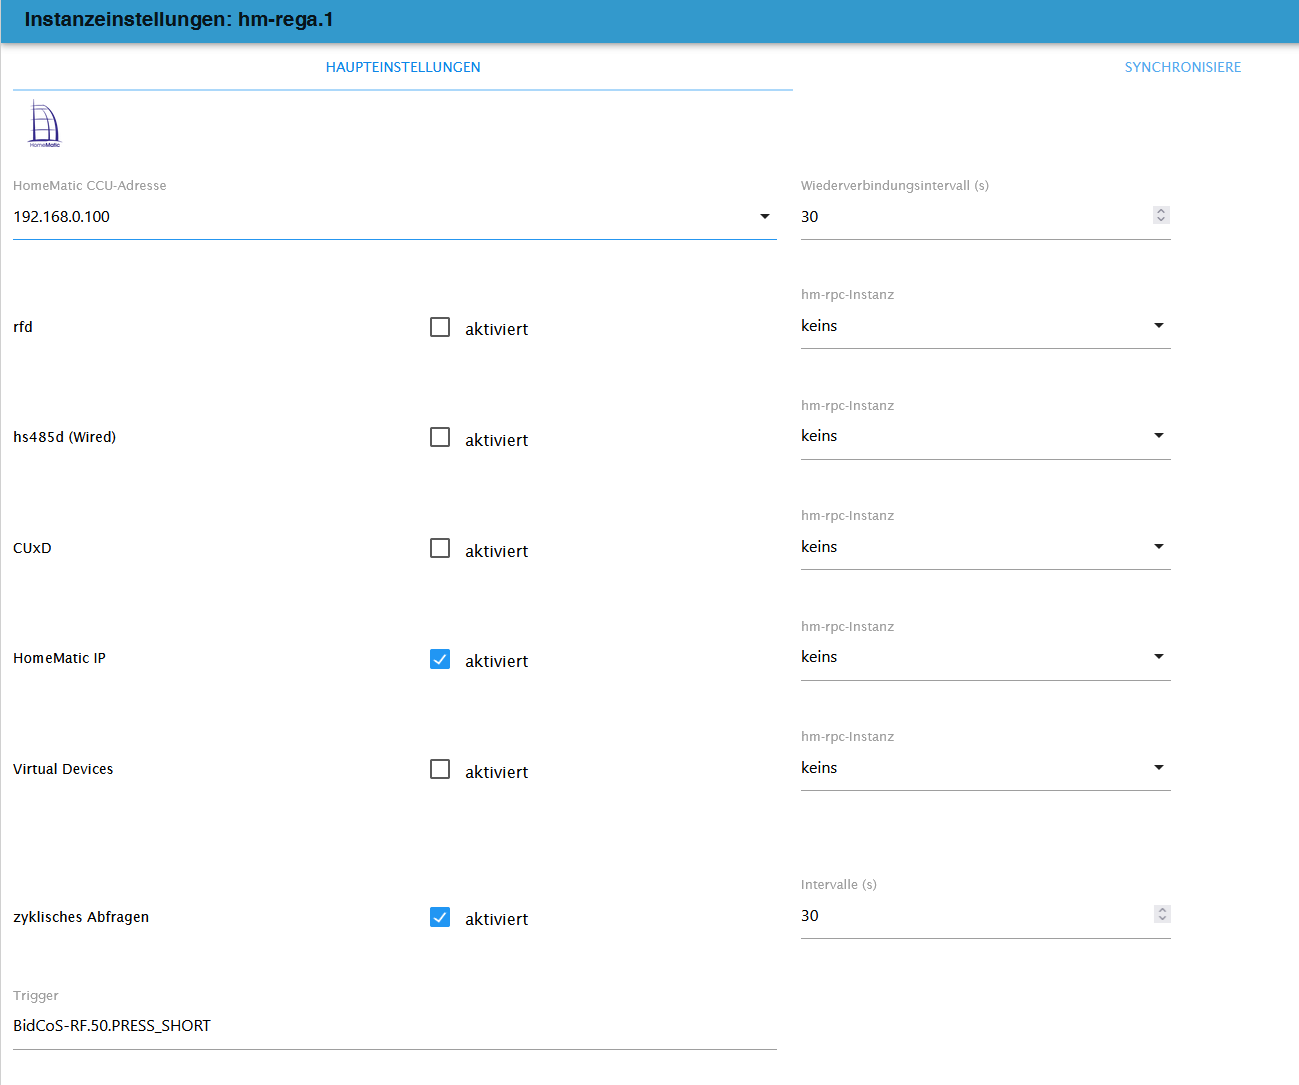Viewport: 1299px width, 1085px height.
Task: Switch to the Haupteinstellungen tab
Action: [x=403, y=67]
